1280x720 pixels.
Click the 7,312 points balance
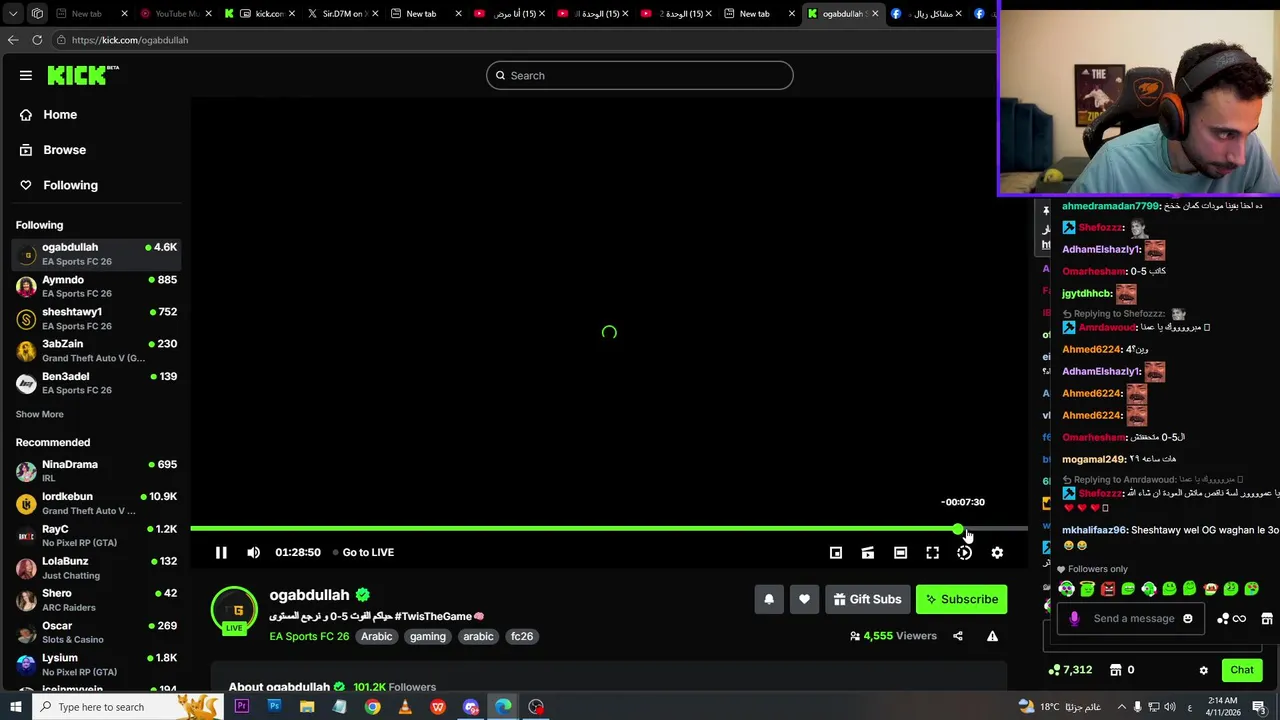[x=1069, y=670]
